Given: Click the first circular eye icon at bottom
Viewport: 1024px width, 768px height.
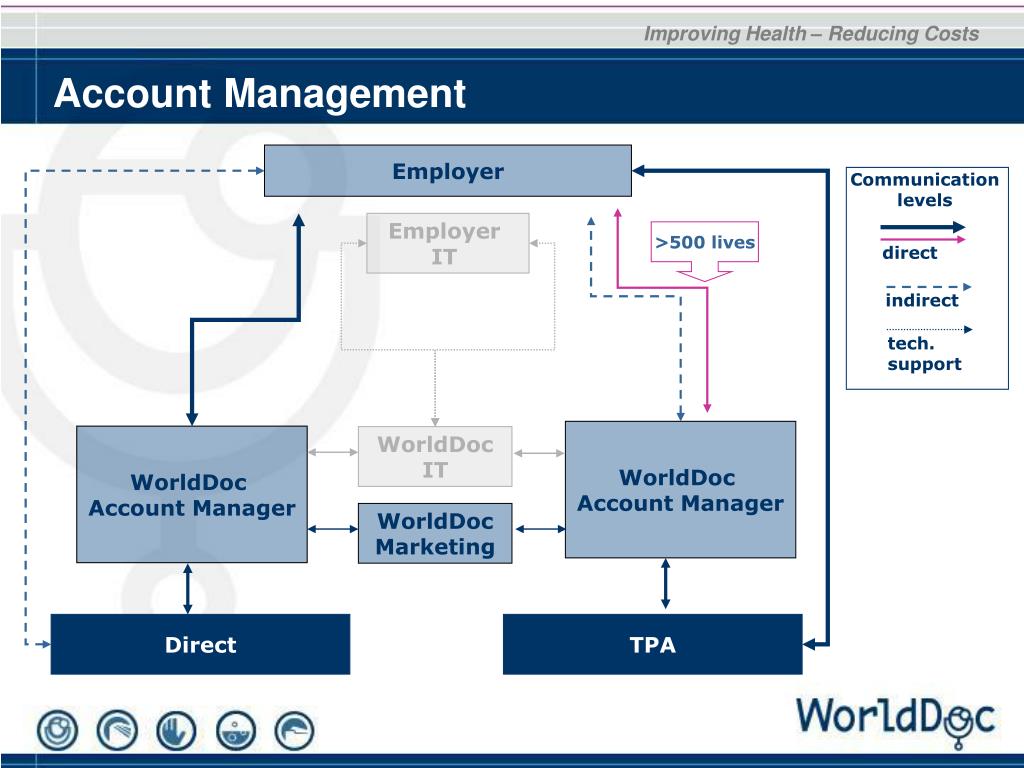Looking at the screenshot, I should pos(57,730).
